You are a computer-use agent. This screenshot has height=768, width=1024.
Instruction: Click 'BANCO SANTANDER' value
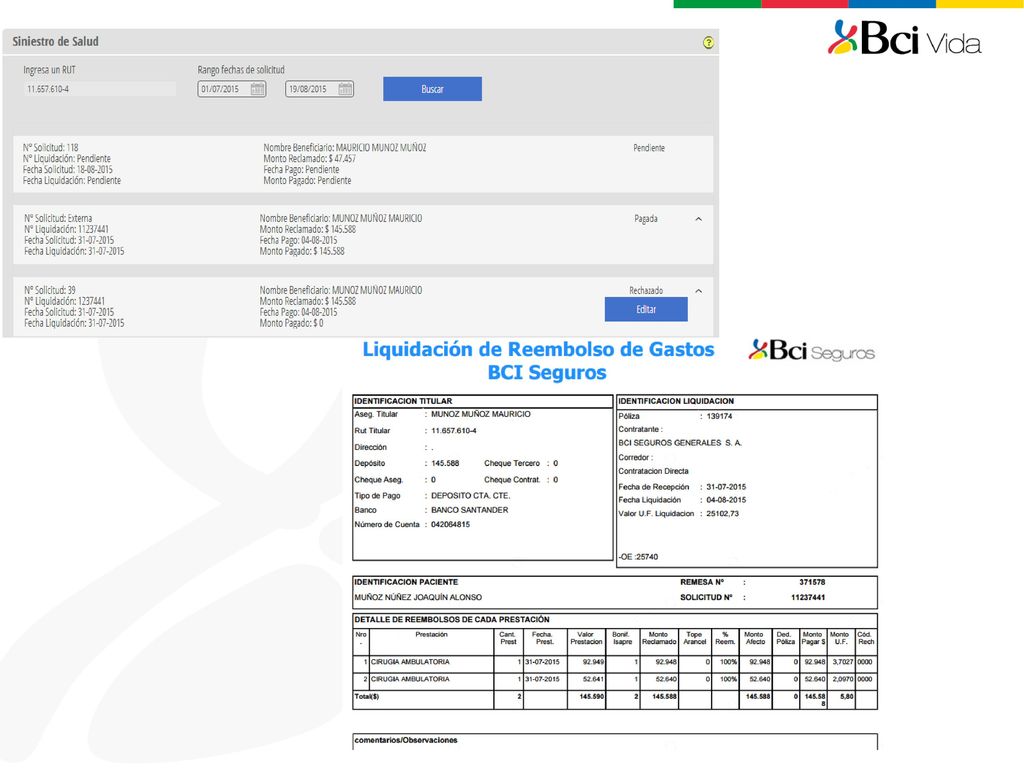(x=470, y=510)
